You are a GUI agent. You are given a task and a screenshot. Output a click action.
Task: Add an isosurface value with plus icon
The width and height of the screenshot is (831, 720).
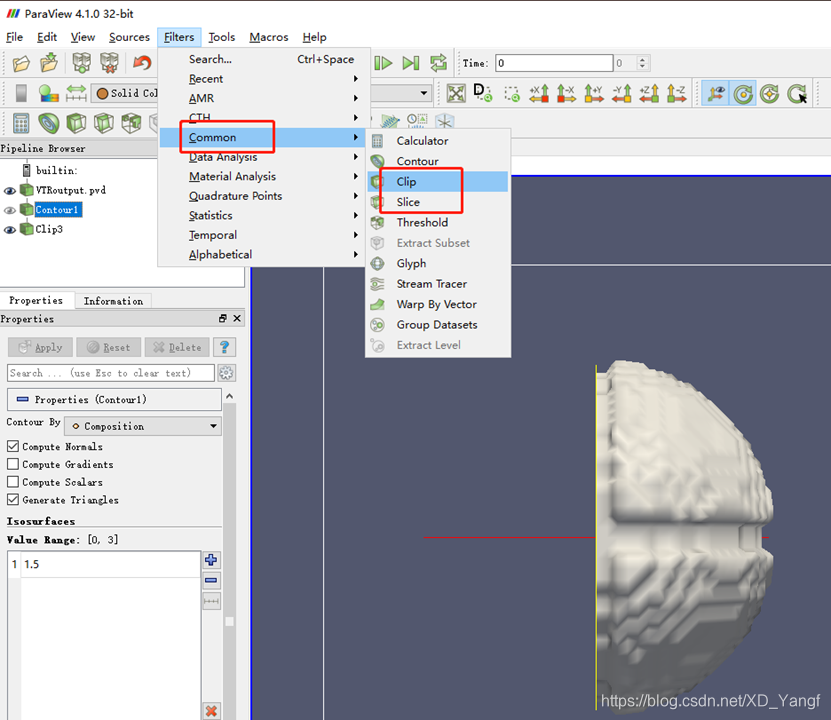tap(211, 559)
